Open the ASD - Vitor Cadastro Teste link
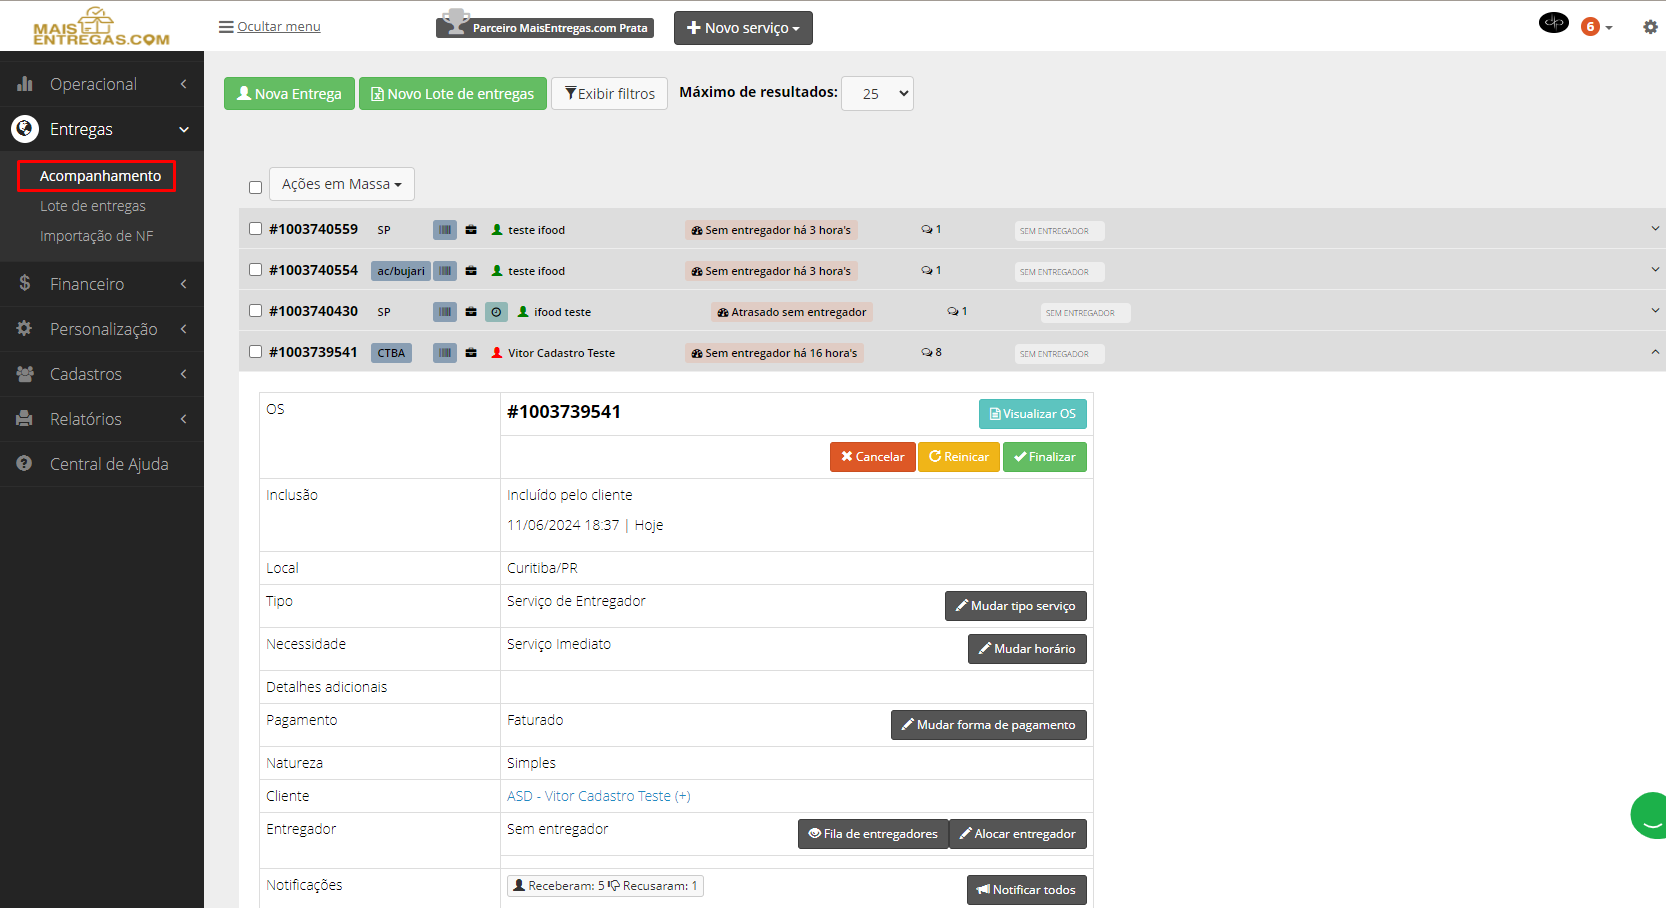This screenshot has width=1666, height=908. 598,796
